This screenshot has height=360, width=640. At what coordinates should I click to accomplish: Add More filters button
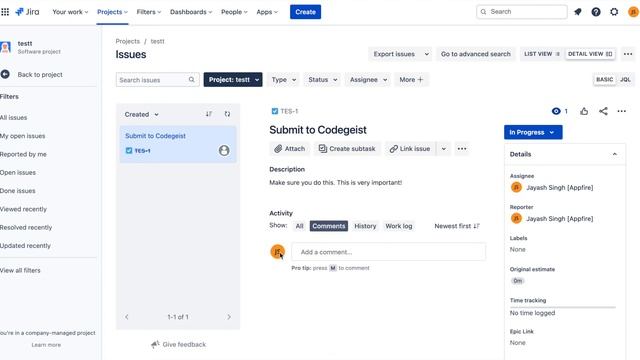(x=411, y=80)
